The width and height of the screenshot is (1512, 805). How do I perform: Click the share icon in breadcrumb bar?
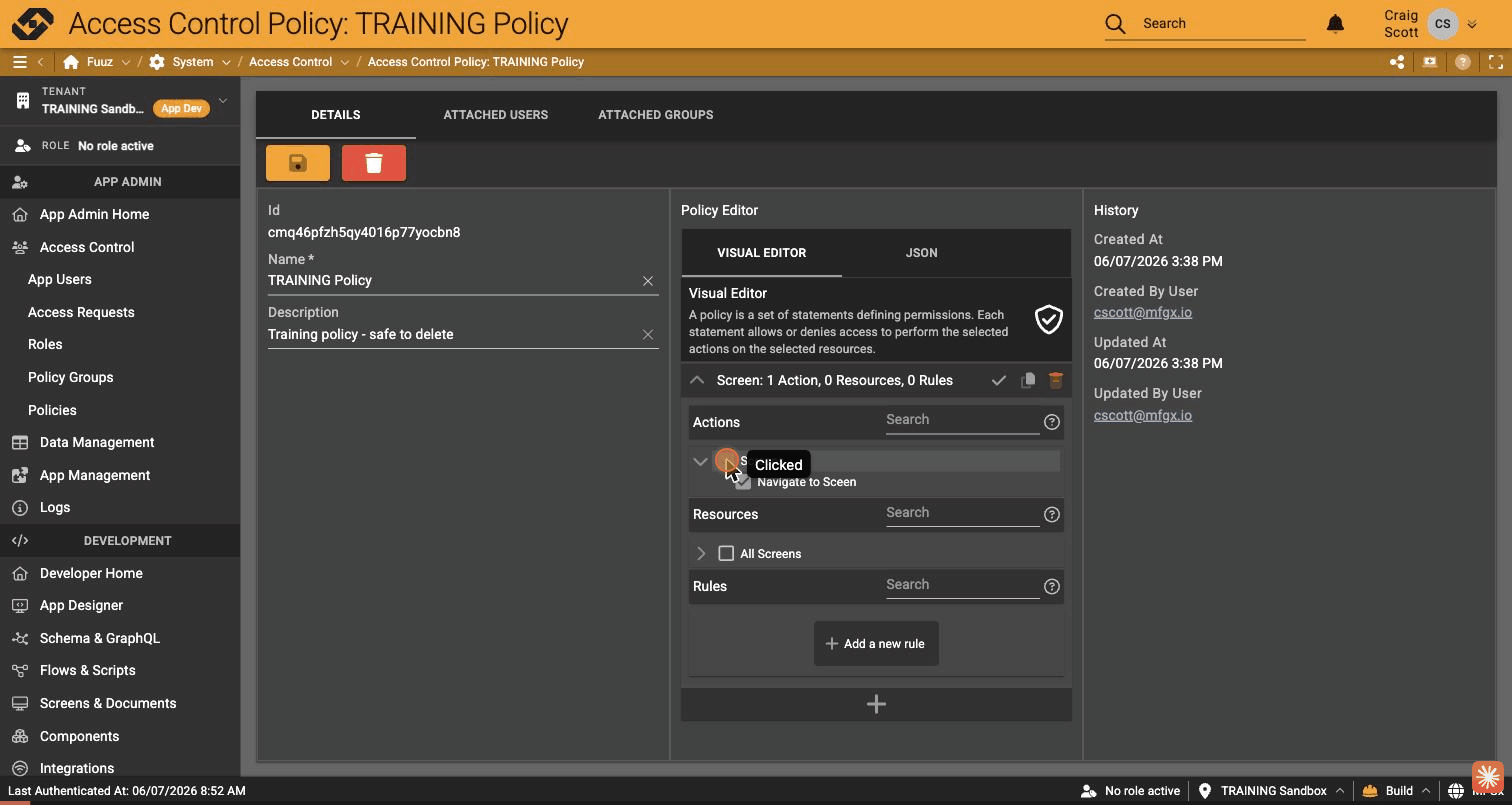tap(1397, 62)
